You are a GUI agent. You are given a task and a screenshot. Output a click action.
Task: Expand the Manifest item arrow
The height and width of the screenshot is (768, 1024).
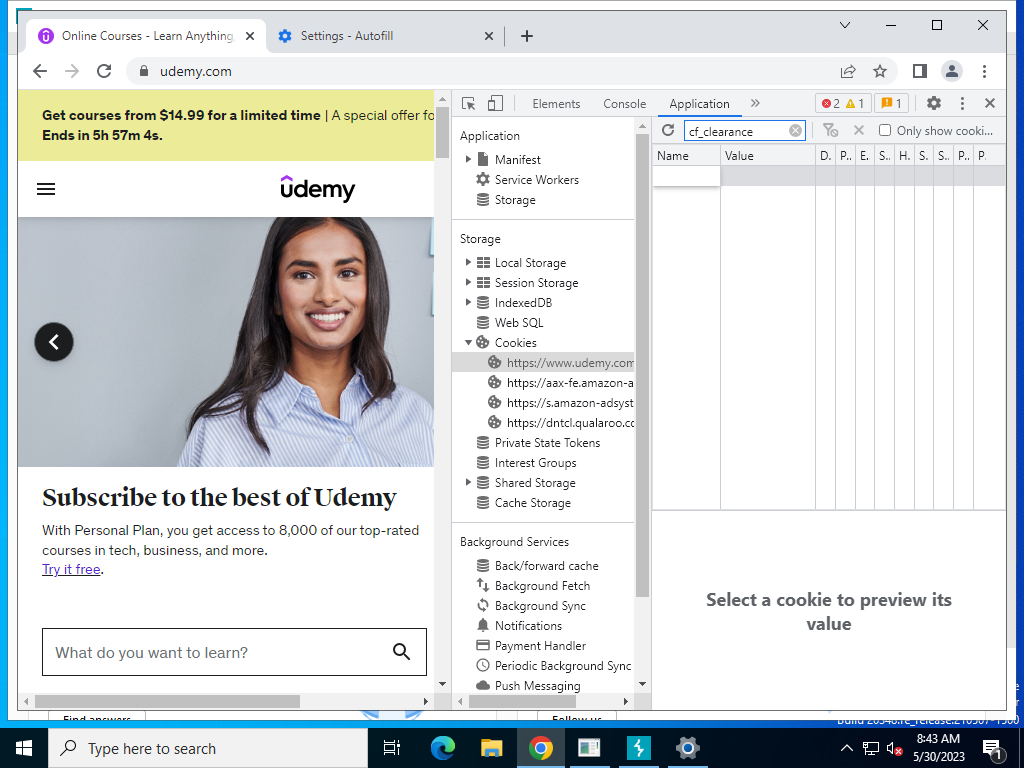468,159
